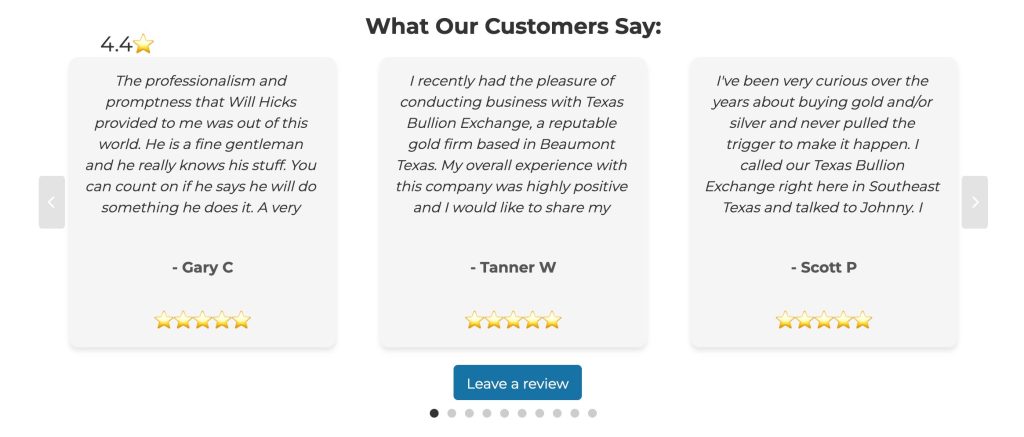
Task: Jump to the ninth carousel pagination dot
Action: [x=574, y=413]
